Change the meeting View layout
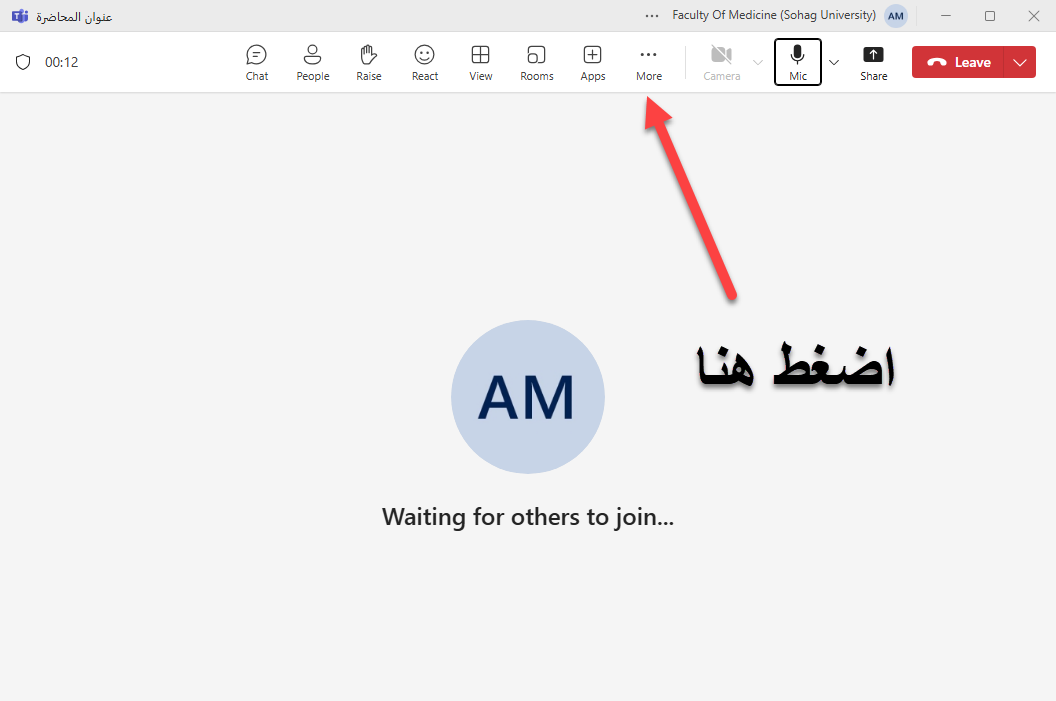This screenshot has width=1056, height=701. 481,62
